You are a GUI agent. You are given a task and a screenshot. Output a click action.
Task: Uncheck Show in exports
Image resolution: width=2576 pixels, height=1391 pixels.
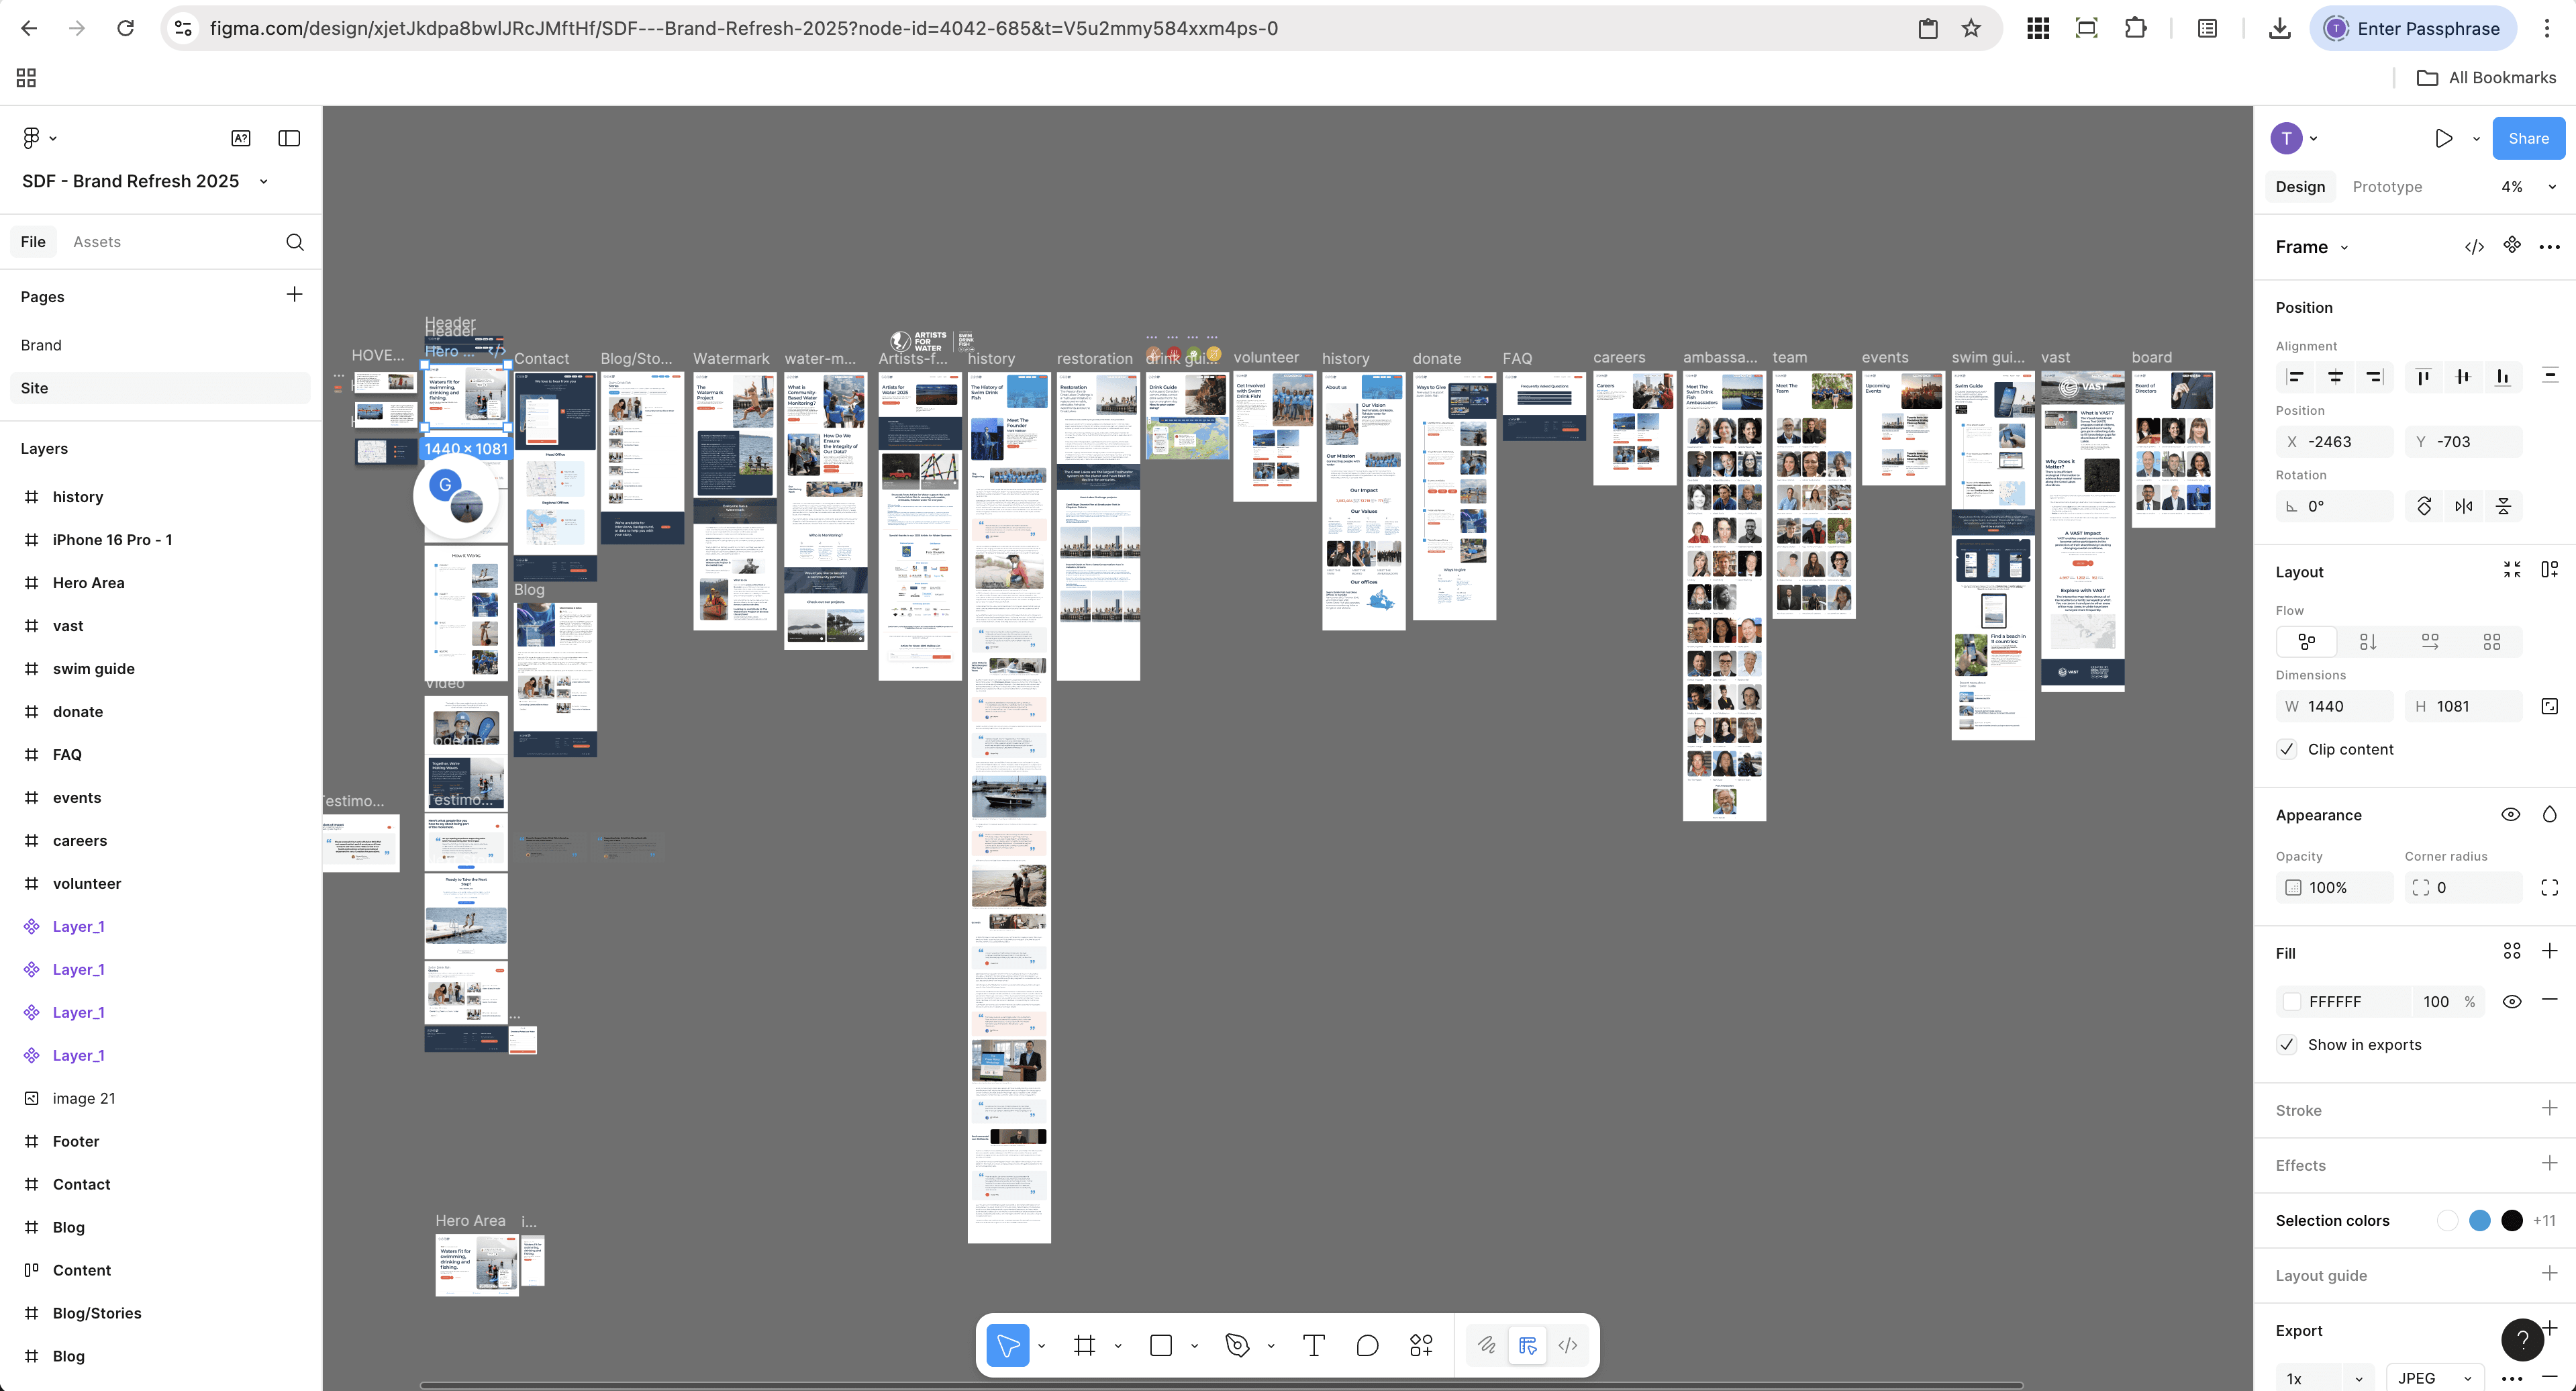pos(2287,1044)
